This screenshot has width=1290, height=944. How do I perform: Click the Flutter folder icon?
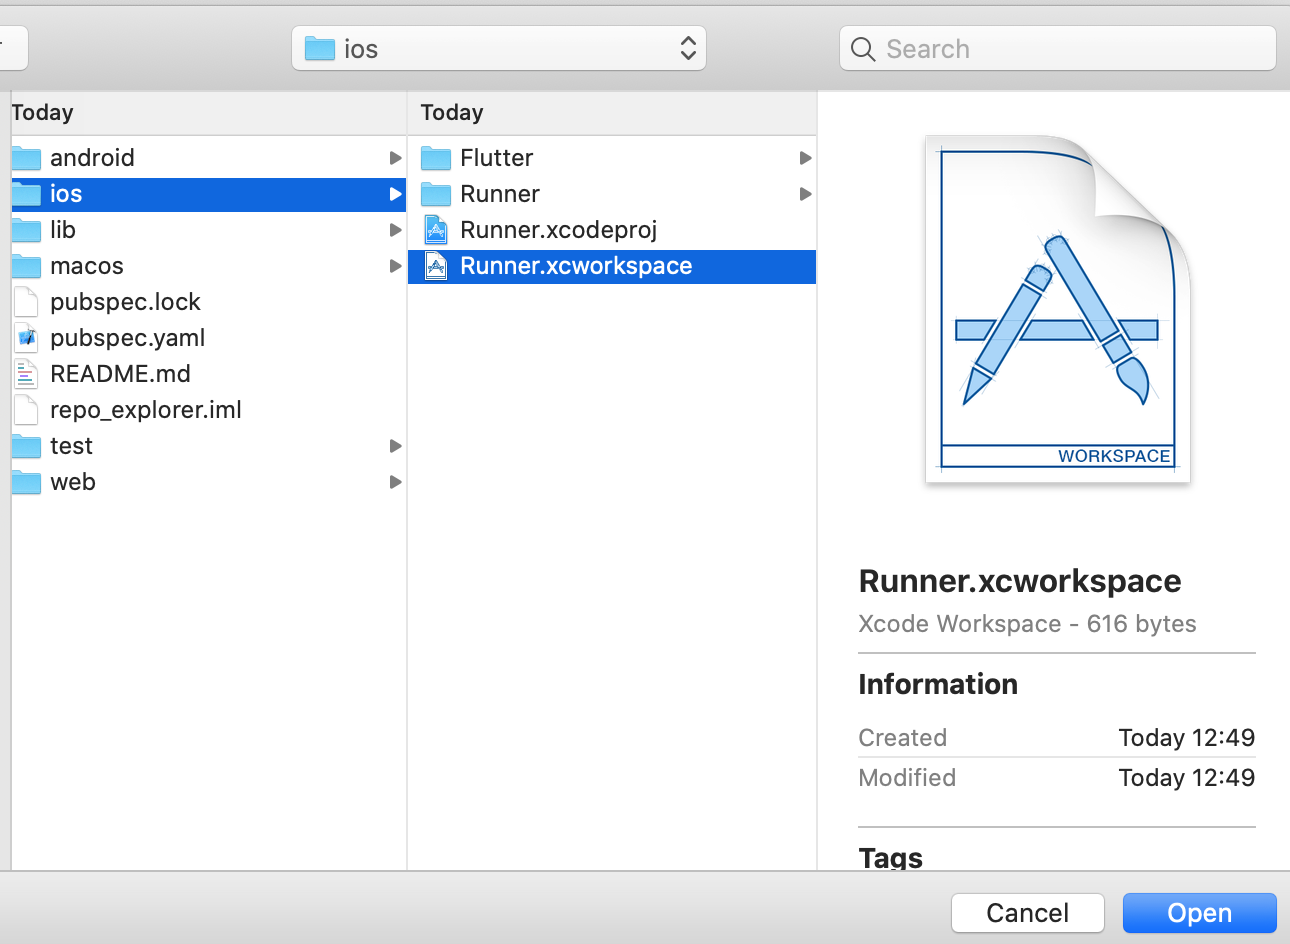[x=436, y=158]
